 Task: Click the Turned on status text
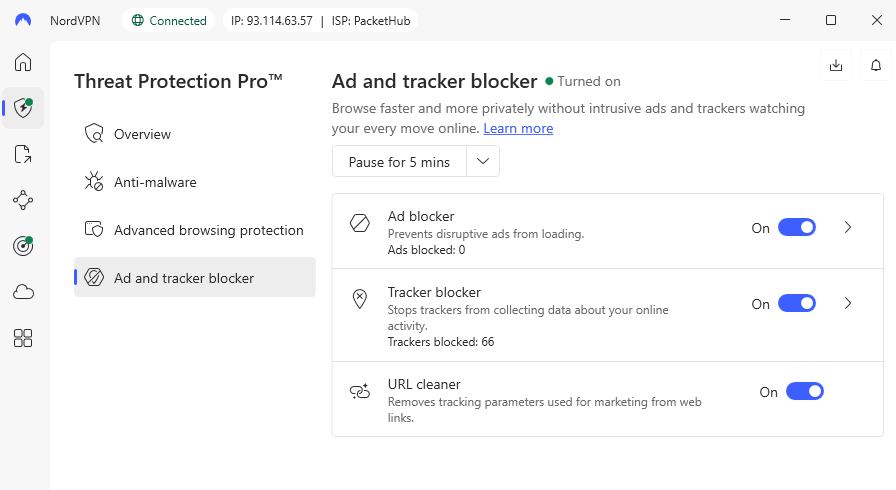click(x=589, y=81)
